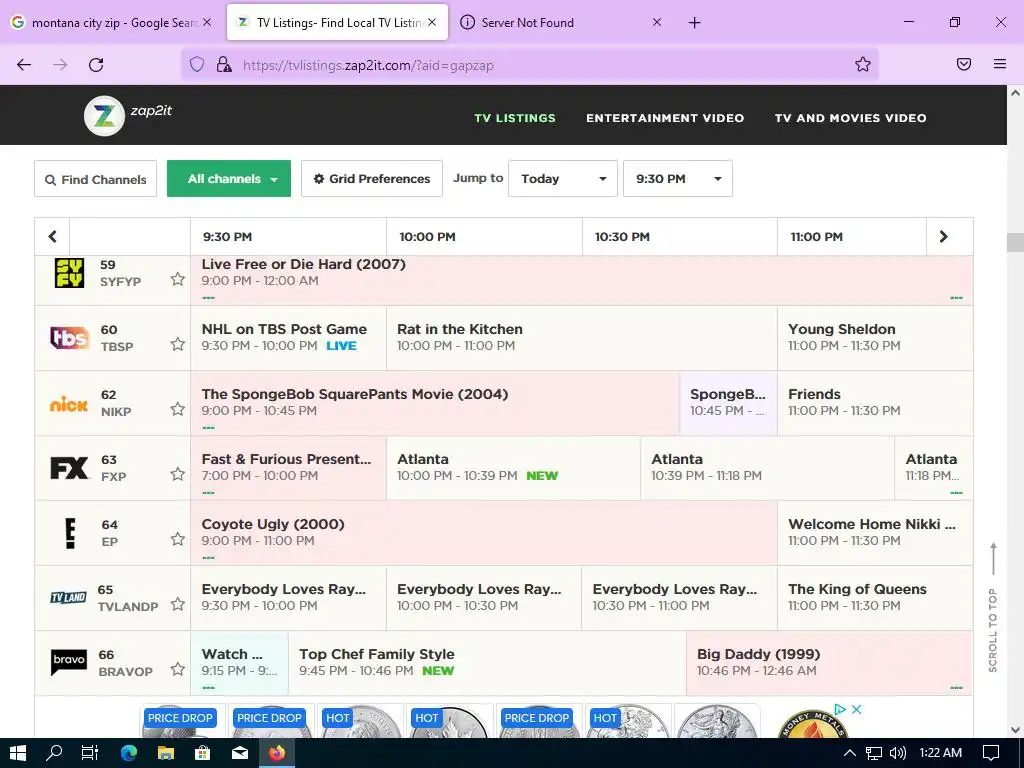Open notification center in taskbar
The height and width of the screenshot is (768, 1024).
coord(991,753)
